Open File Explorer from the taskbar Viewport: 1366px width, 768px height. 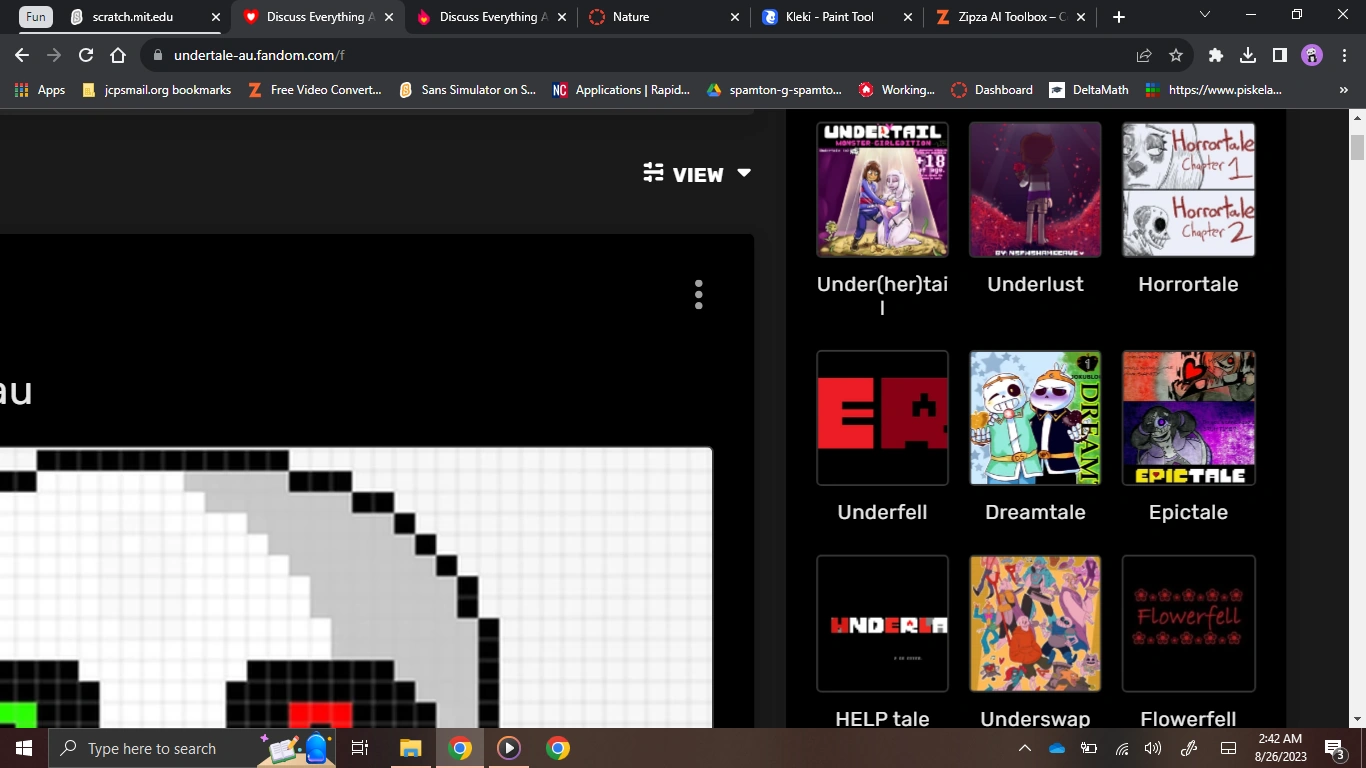tap(410, 748)
